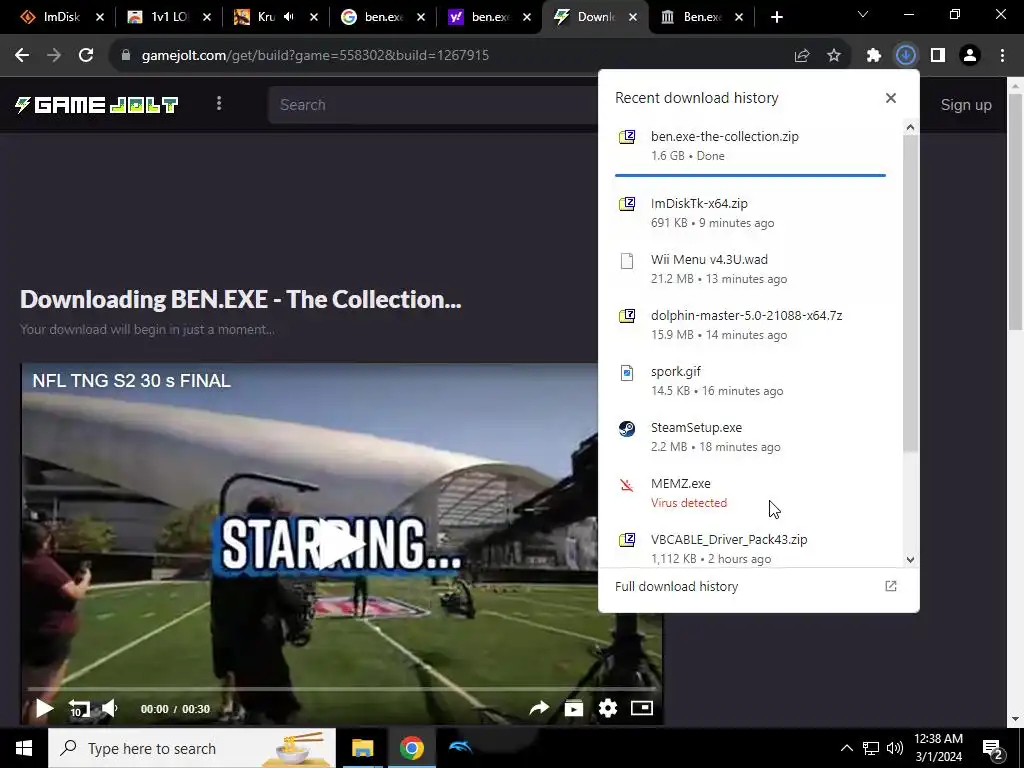Open VBCABLE_Driver_Pack43.zip download entry

[x=750, y=549]
